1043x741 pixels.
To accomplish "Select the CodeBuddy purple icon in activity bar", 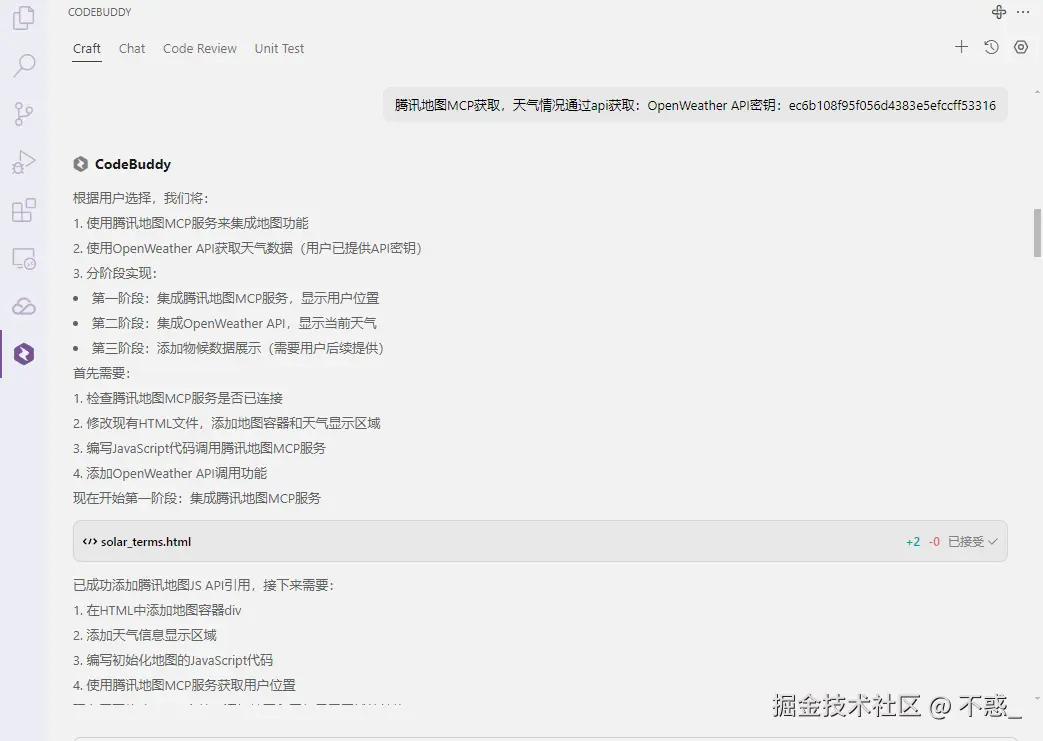I will pos(24,354).
